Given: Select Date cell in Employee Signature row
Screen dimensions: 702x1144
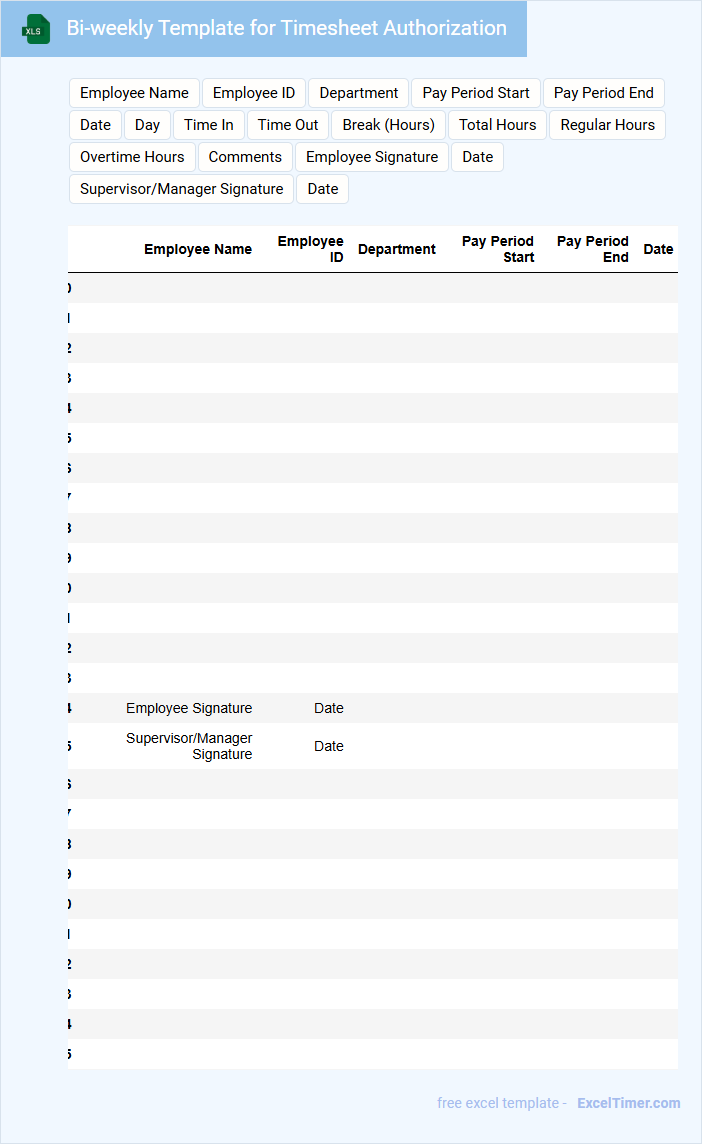Looking at the screenshot, I should pyautogui.click(x=329, y=708).
